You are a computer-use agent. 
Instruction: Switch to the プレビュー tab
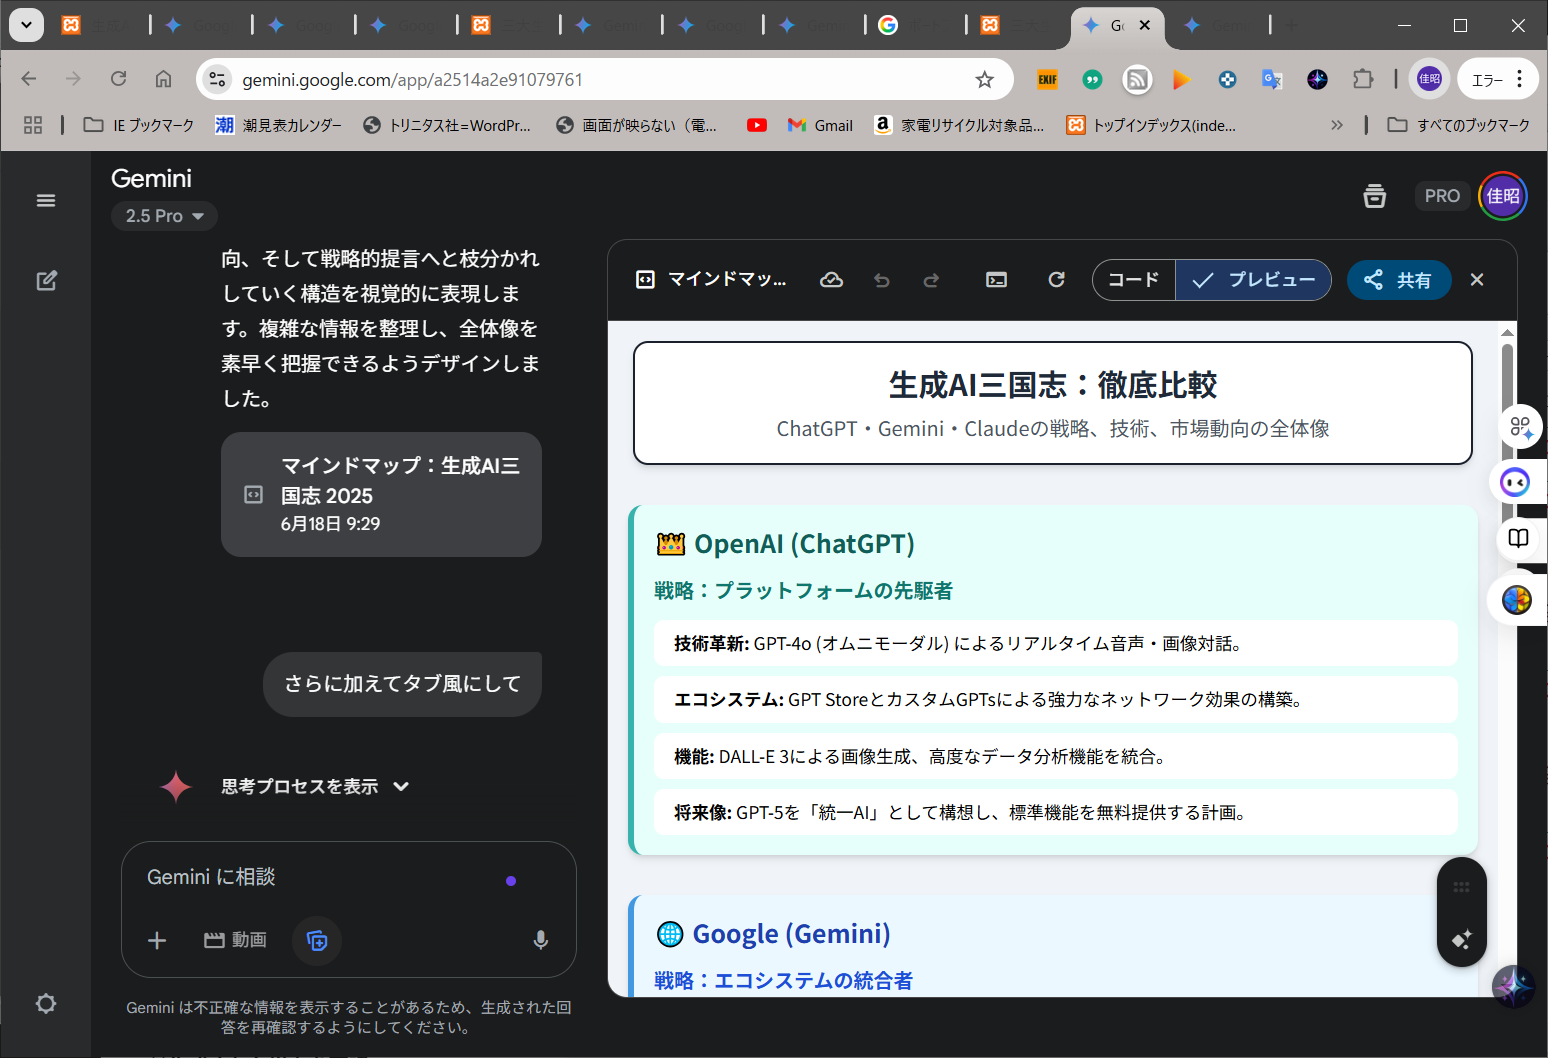coord(1253,280)
